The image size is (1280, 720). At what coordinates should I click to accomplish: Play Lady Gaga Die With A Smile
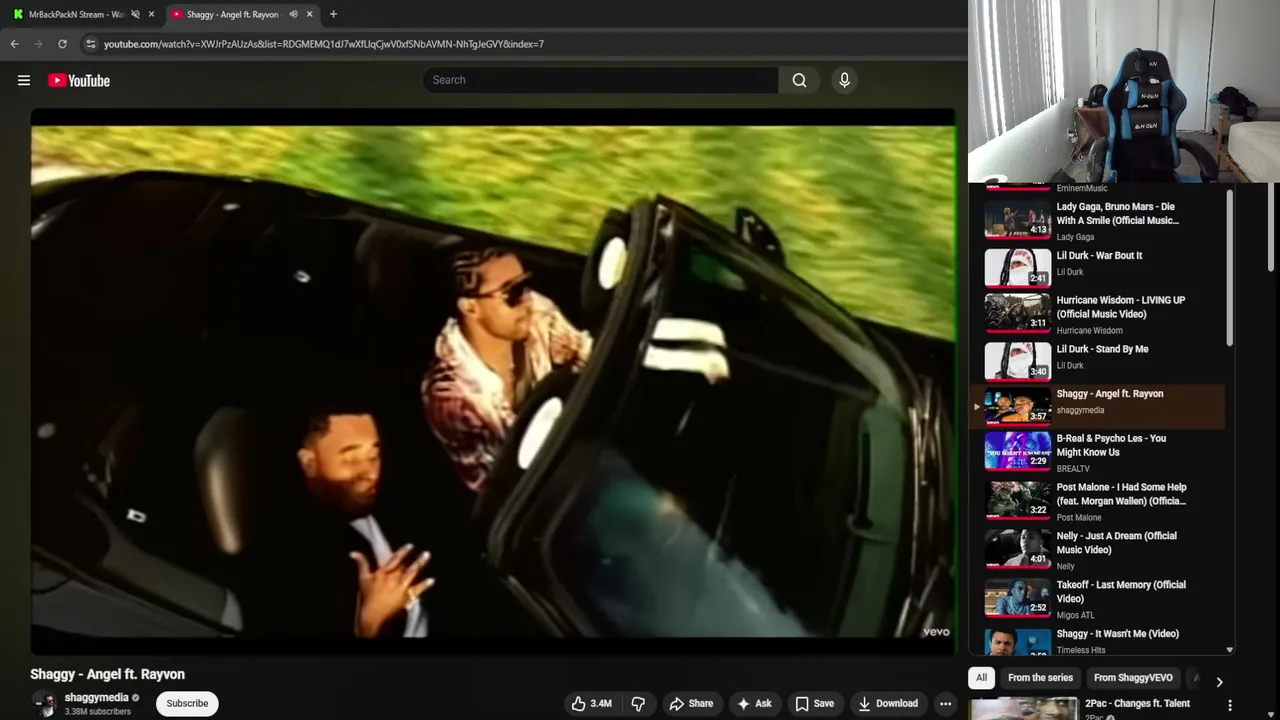1098,220
